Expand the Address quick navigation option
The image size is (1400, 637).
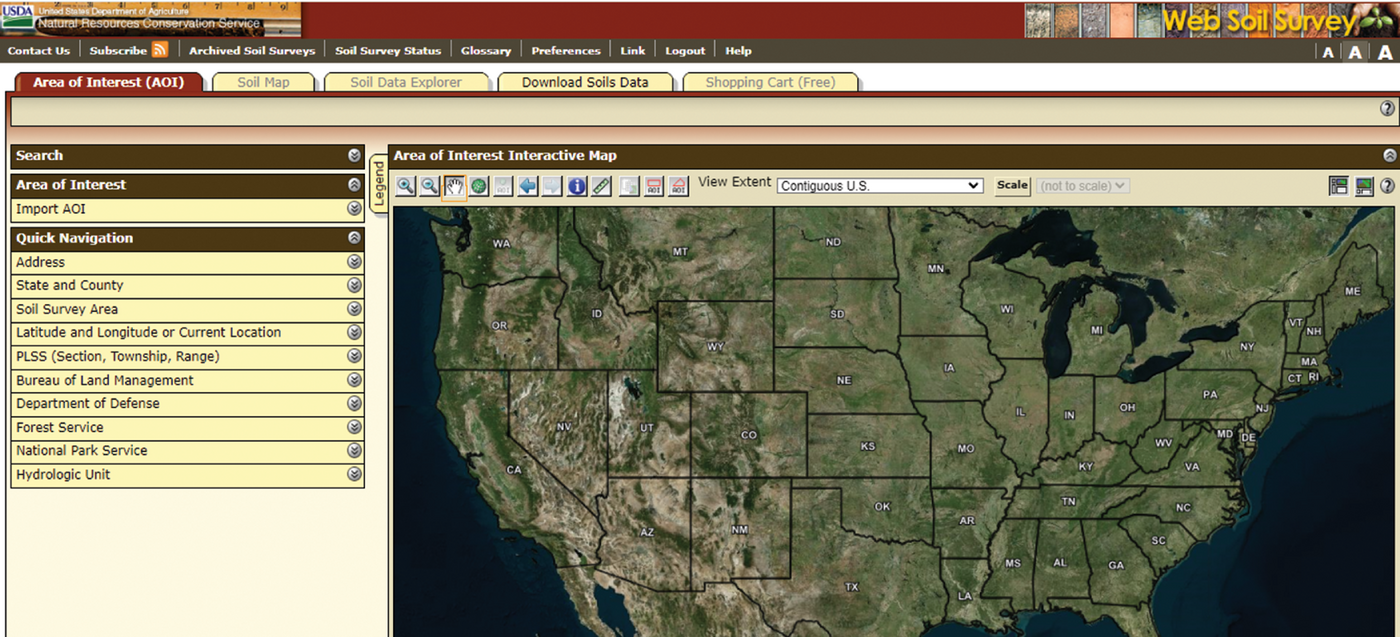click(354, 261)
